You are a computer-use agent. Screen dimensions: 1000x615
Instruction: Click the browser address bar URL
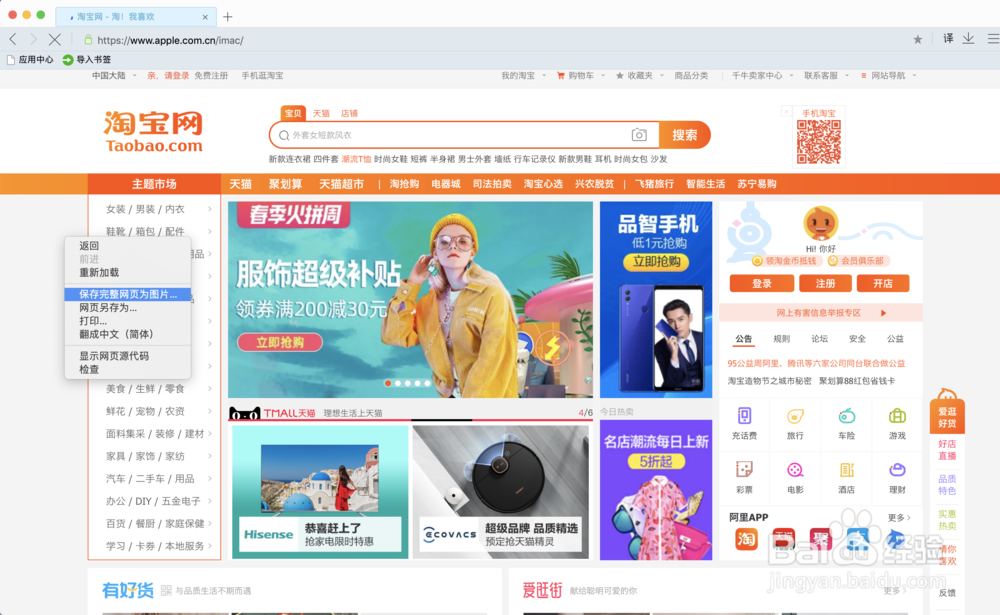170,40
